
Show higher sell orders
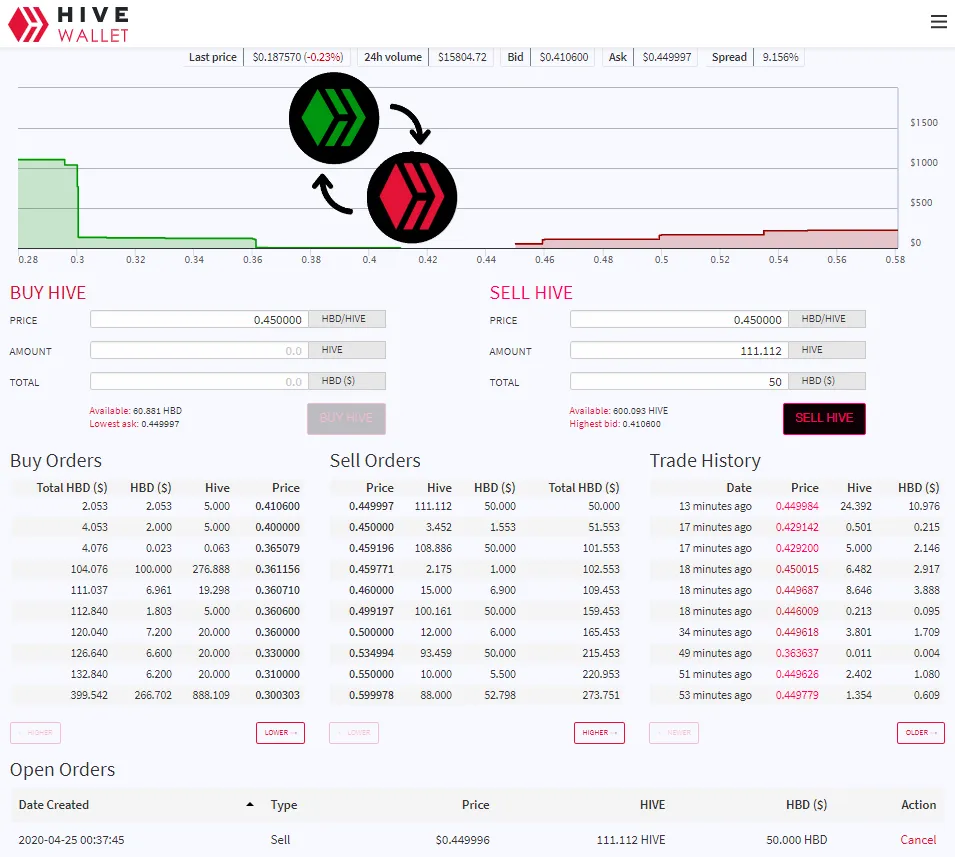pyautogui.click(x=599, y=733)
